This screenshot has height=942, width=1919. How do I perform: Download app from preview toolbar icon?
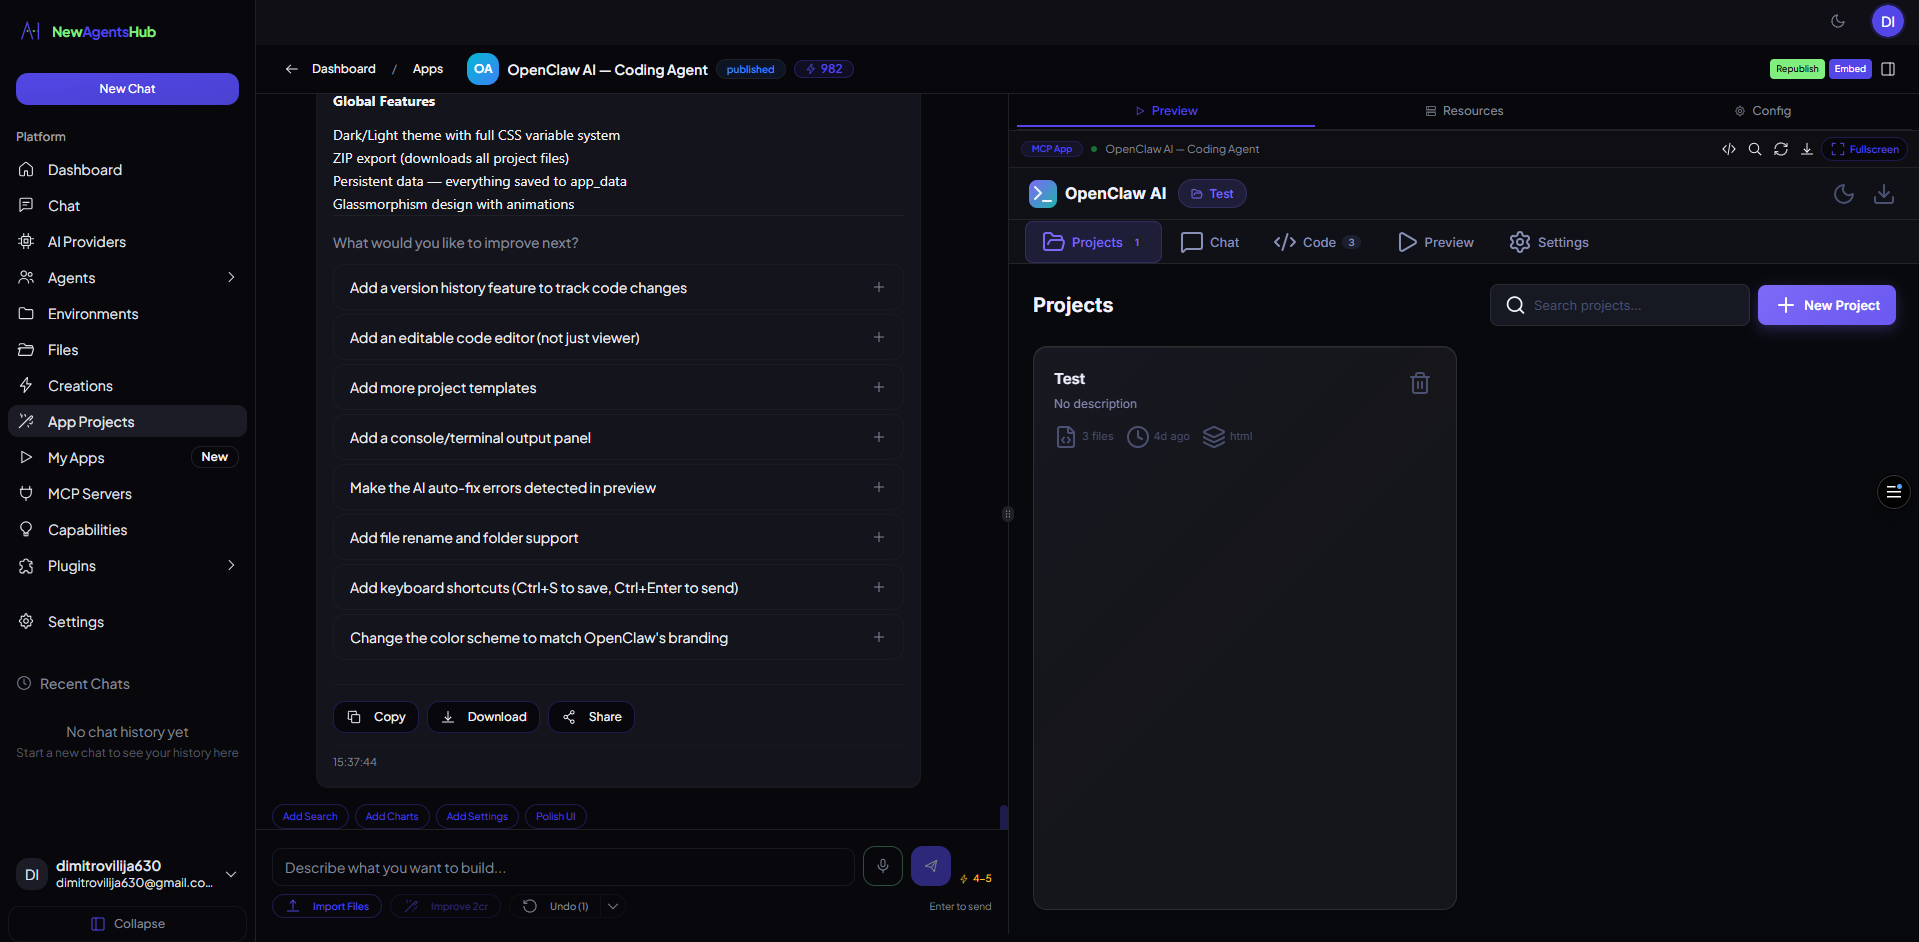[1807, 149]
